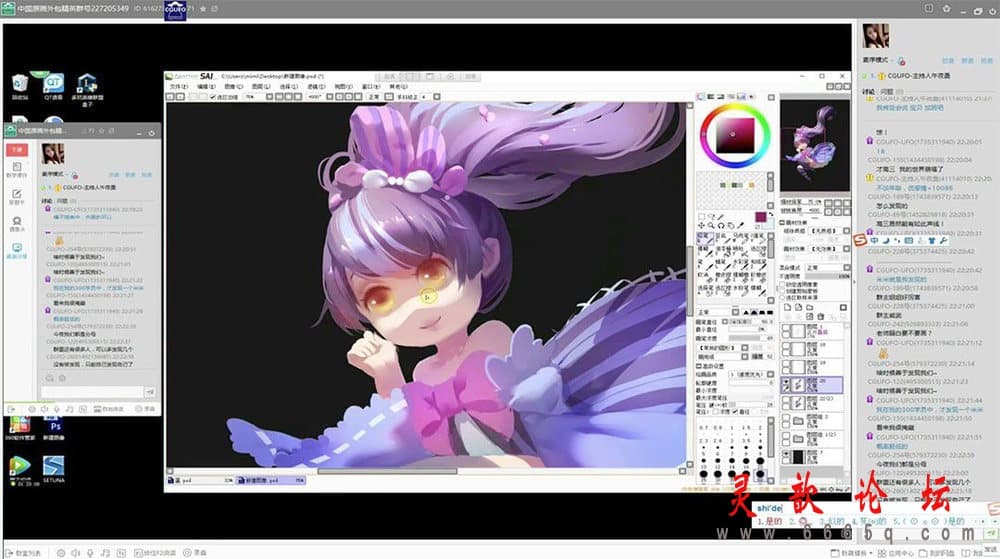Select the magic wand tool in SAI
Screen dimensions: 1000x559
point(721,217)
